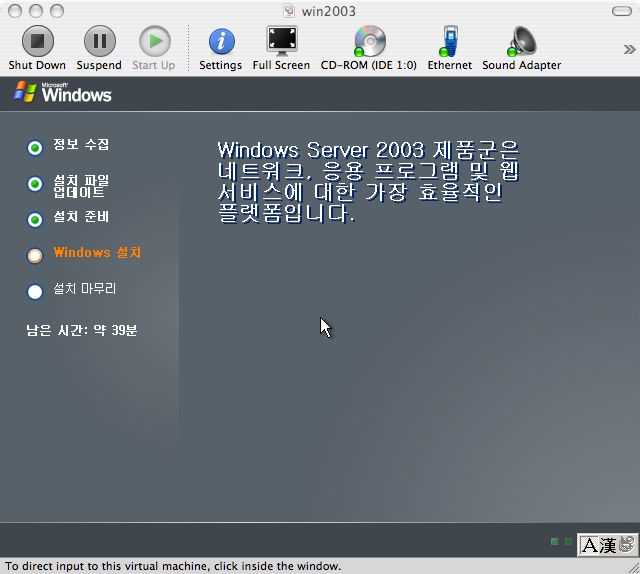640x574 pixels.
Task: Select the 정보 수집 step indicator
Action: [x=35, y=148]
